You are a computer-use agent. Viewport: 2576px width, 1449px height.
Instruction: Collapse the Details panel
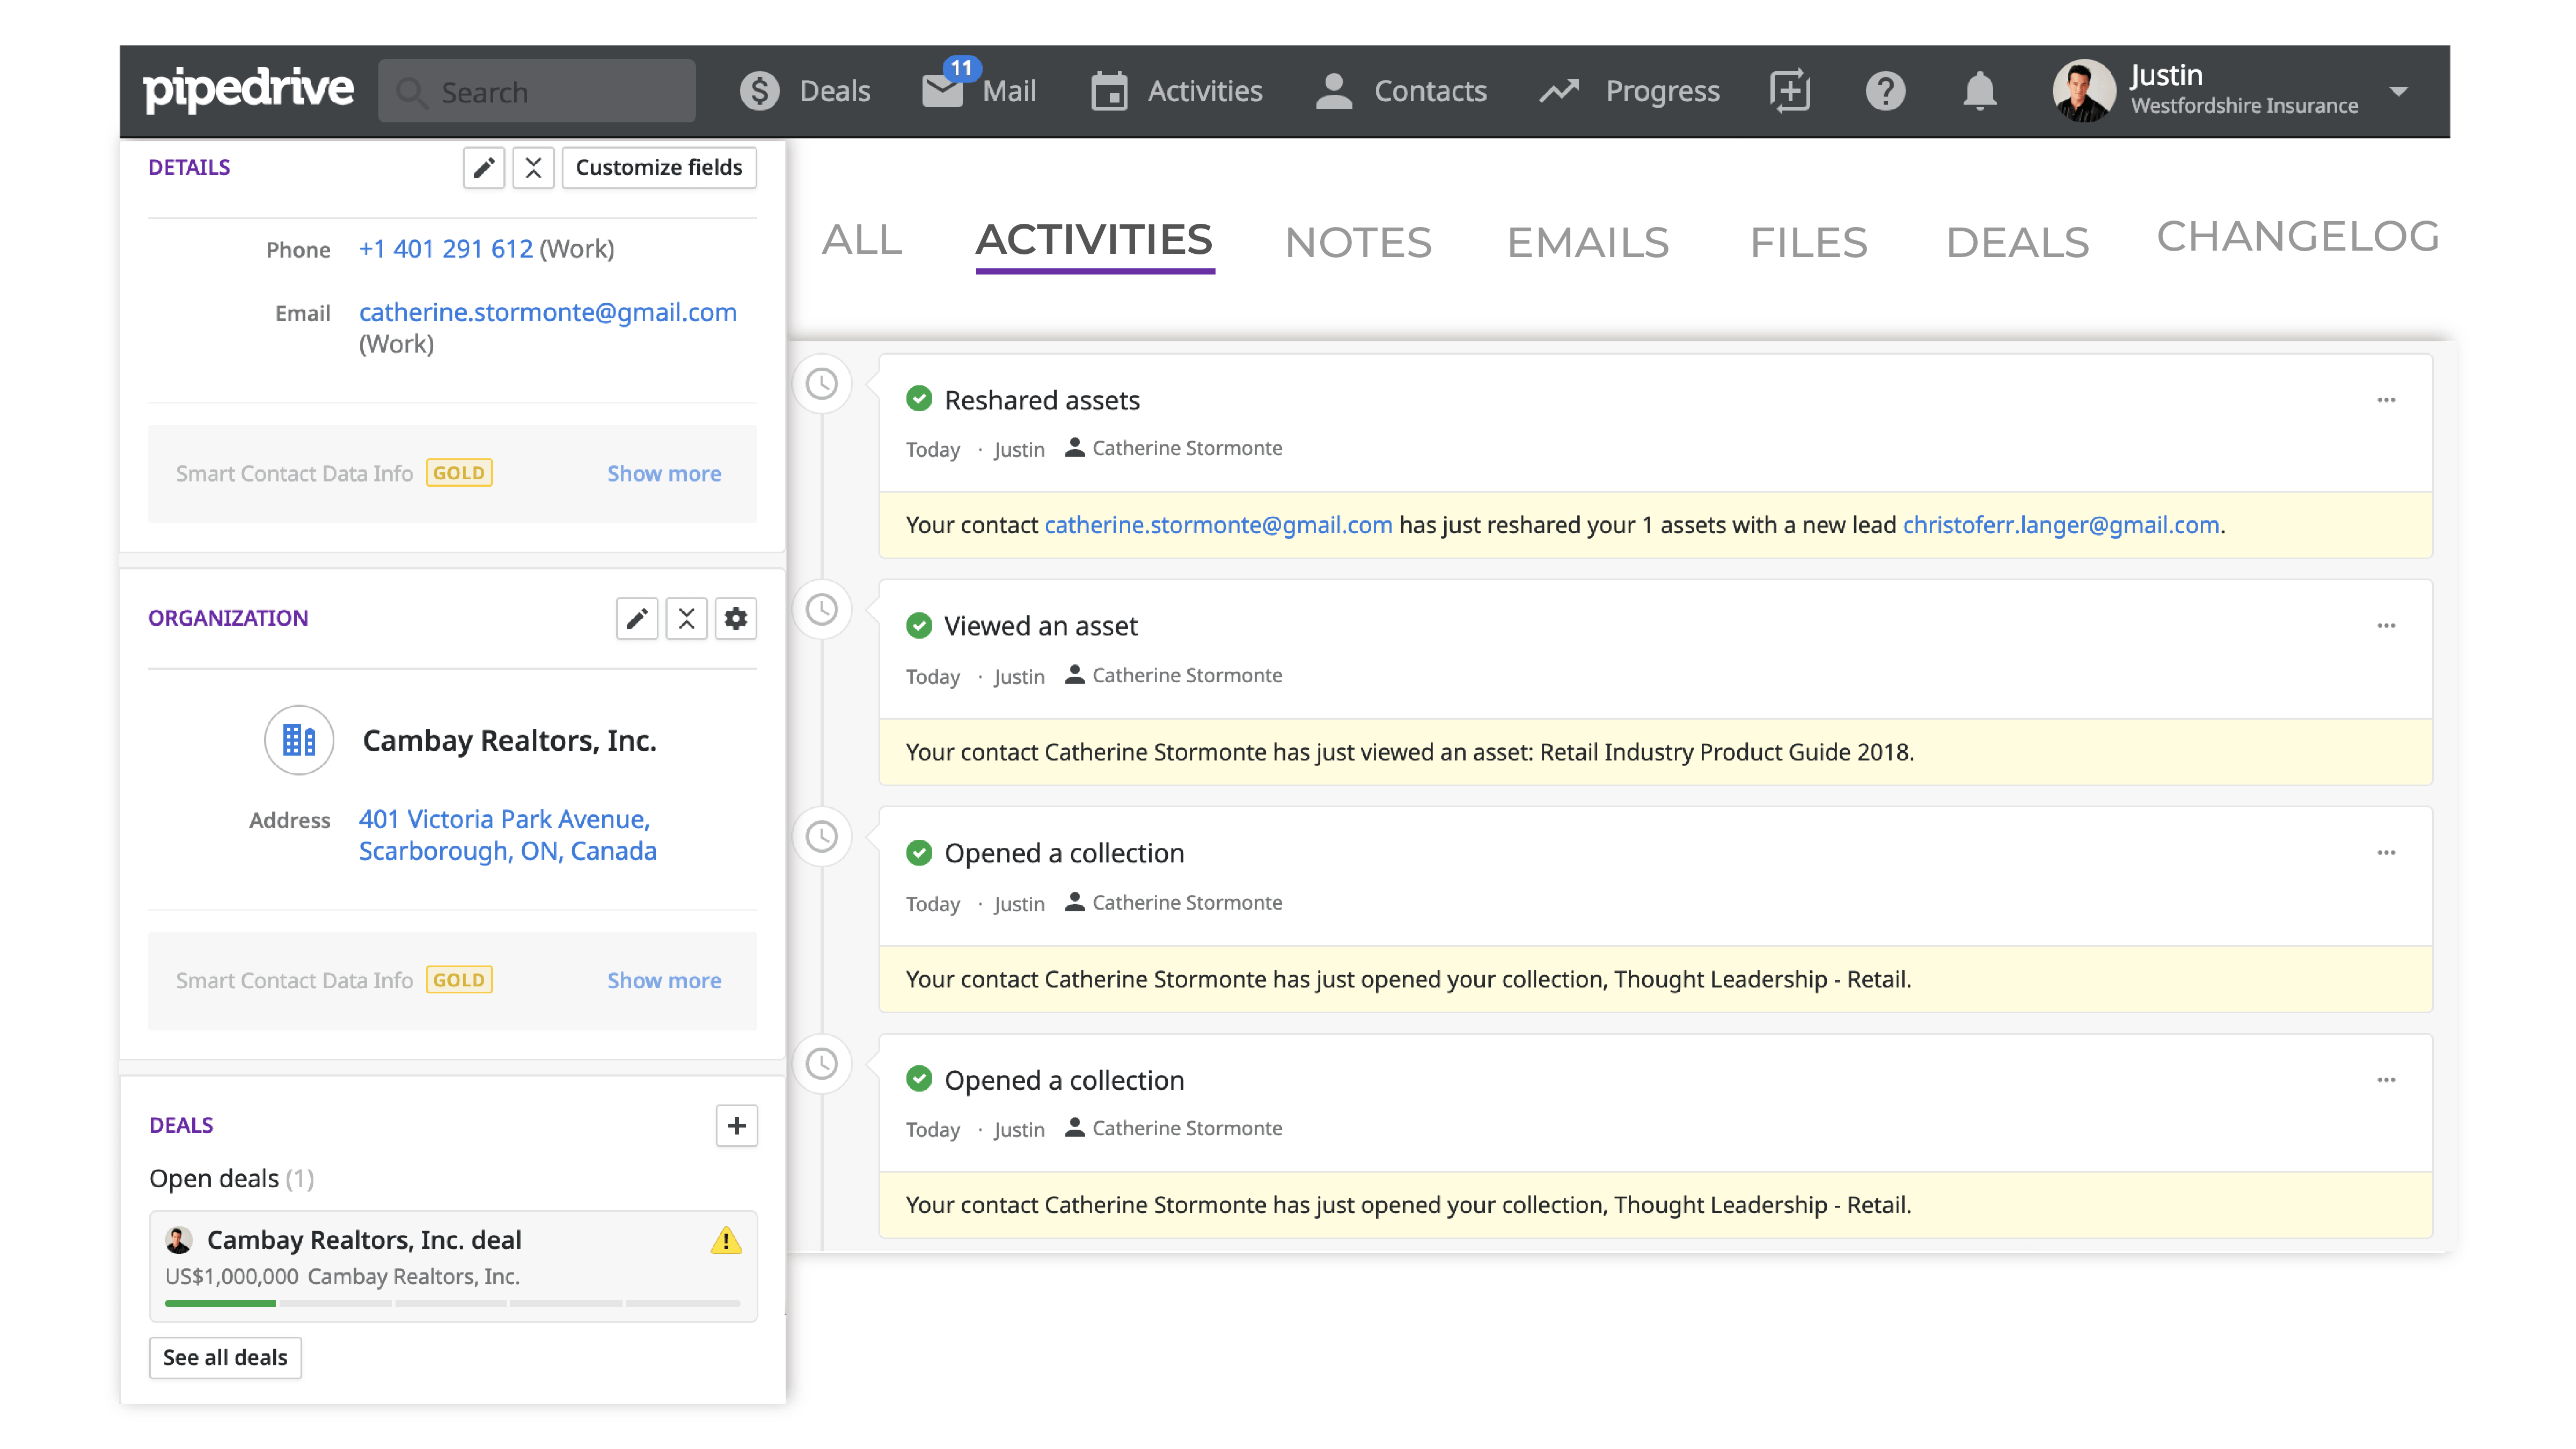click(x=534, y=167)
